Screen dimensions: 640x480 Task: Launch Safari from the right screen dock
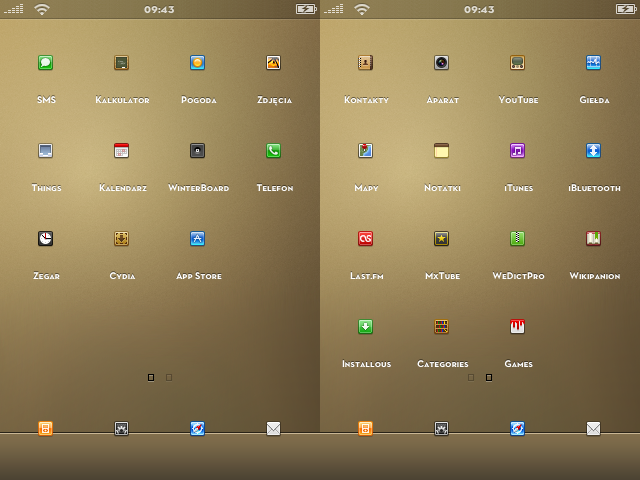tap(518, 429)
